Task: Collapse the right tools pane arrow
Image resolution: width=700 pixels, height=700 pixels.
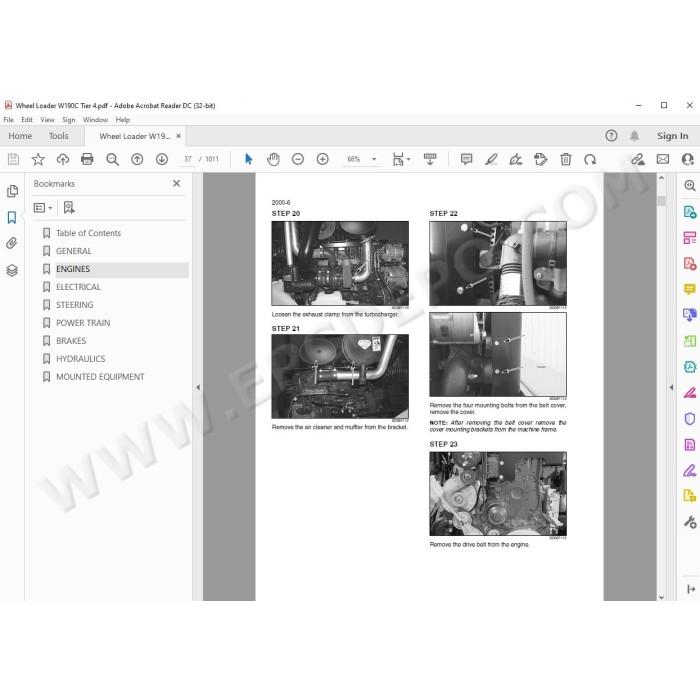Action: point(671,388)
